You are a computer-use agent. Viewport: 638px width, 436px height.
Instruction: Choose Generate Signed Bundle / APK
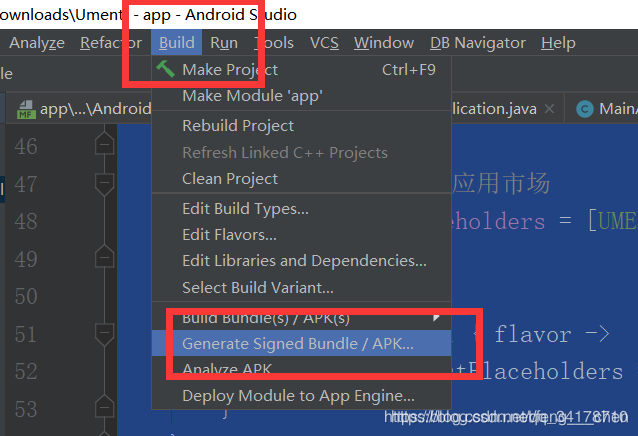click(x=302, y=343)
